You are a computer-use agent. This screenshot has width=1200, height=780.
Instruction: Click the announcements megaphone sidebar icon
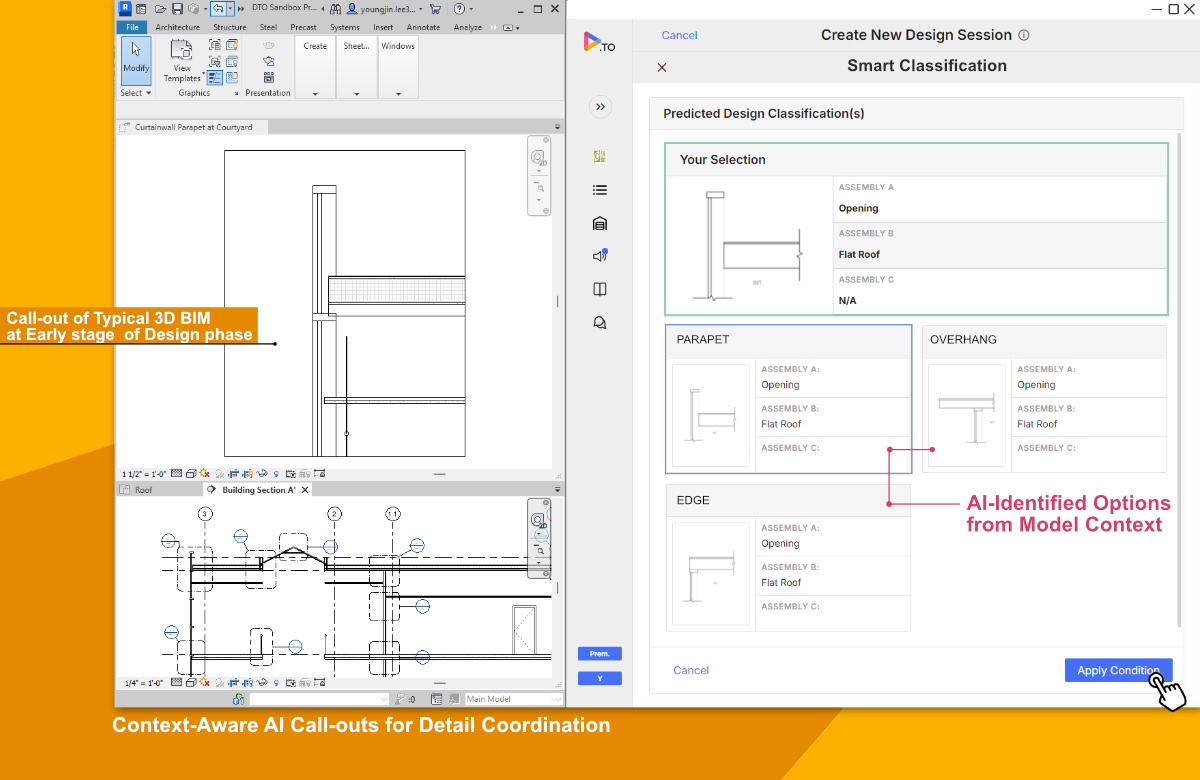pos(600,256)
